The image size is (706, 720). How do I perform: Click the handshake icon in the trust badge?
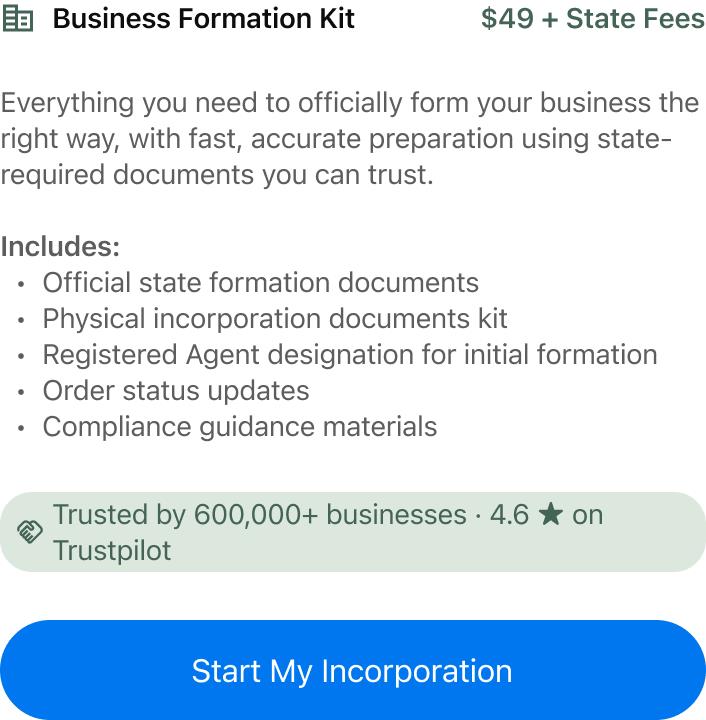pyautogui.click(x=30, y=532)
